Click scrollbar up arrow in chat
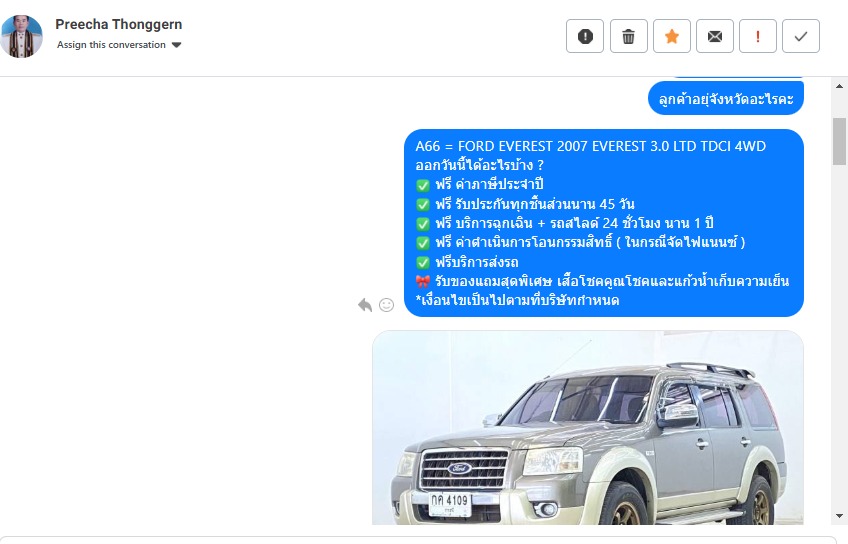 coord(839,86)
